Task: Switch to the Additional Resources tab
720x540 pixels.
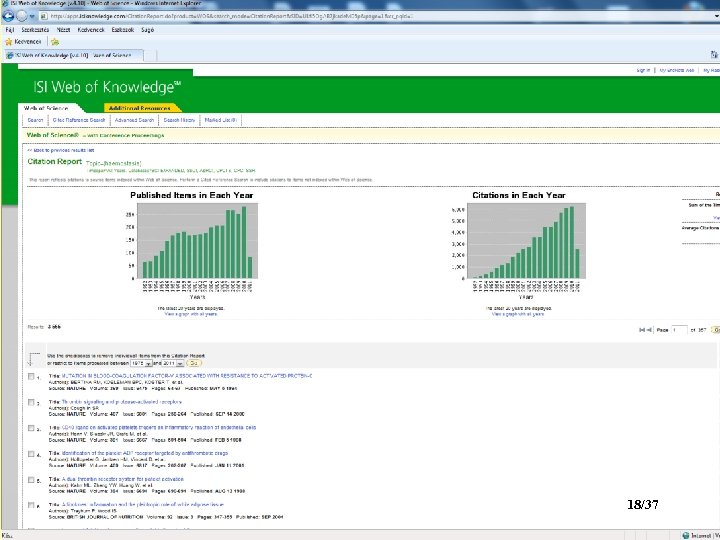Action: tap(140, 108)
